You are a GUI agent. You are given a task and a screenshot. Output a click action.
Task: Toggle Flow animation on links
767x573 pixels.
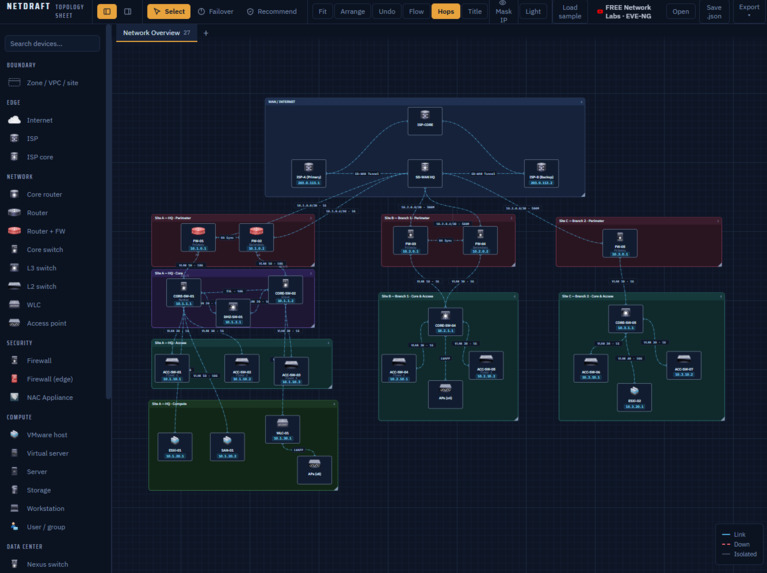pos(416,11)
